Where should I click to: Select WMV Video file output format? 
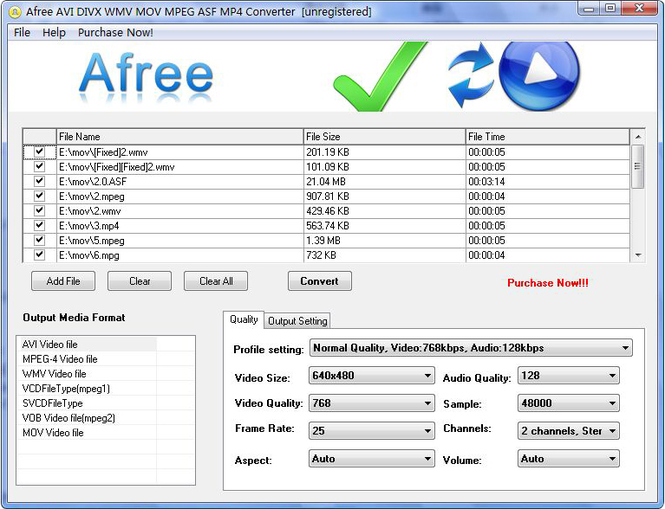point(87,374)
